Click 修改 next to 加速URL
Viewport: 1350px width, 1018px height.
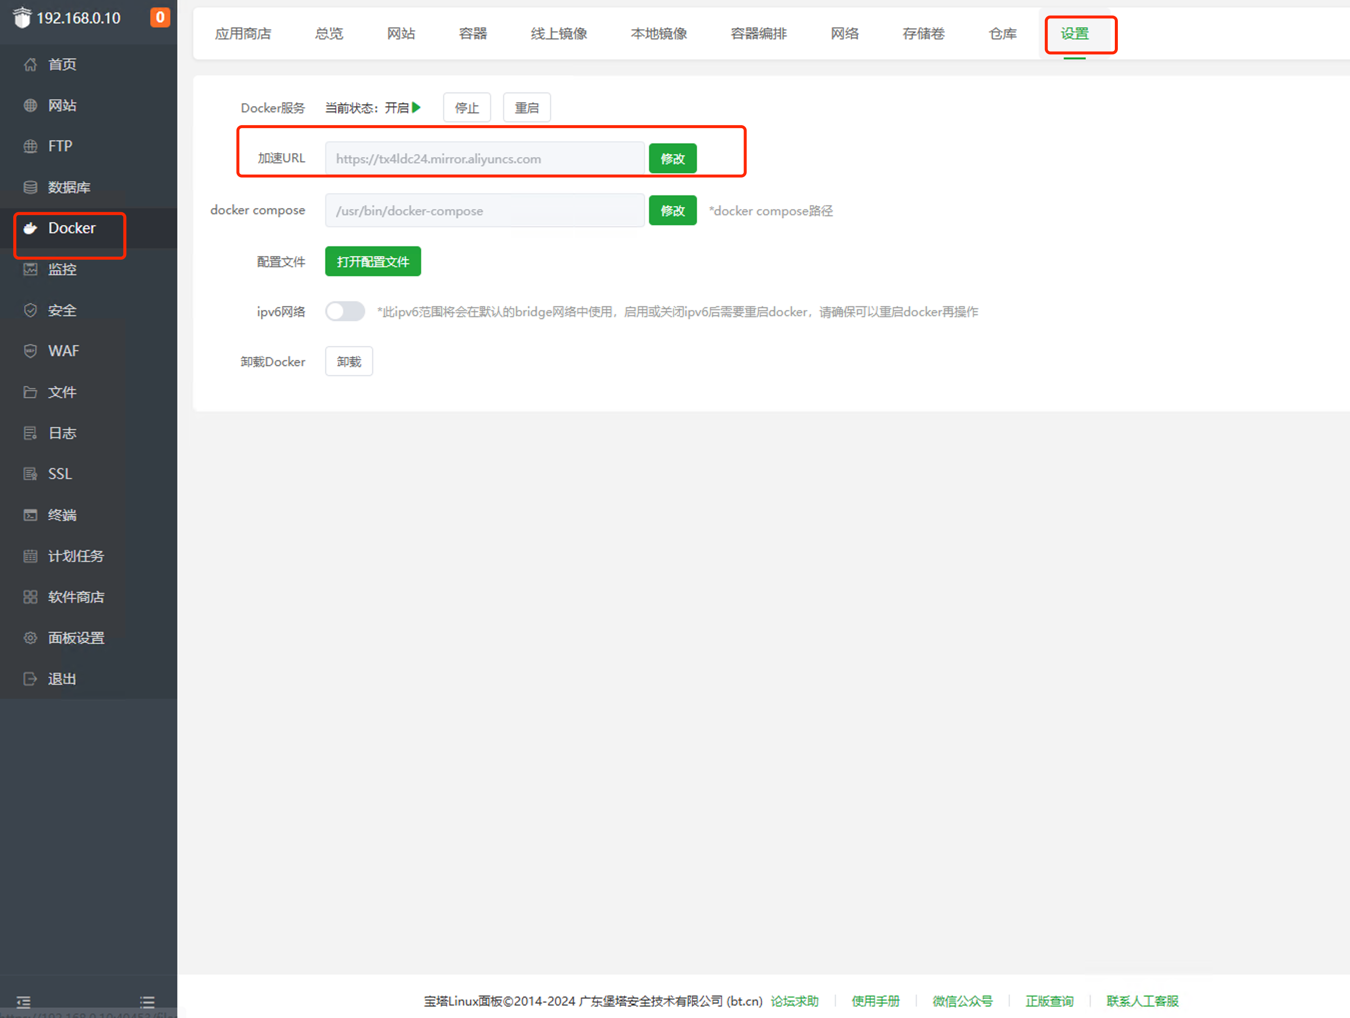click(672, 159)
